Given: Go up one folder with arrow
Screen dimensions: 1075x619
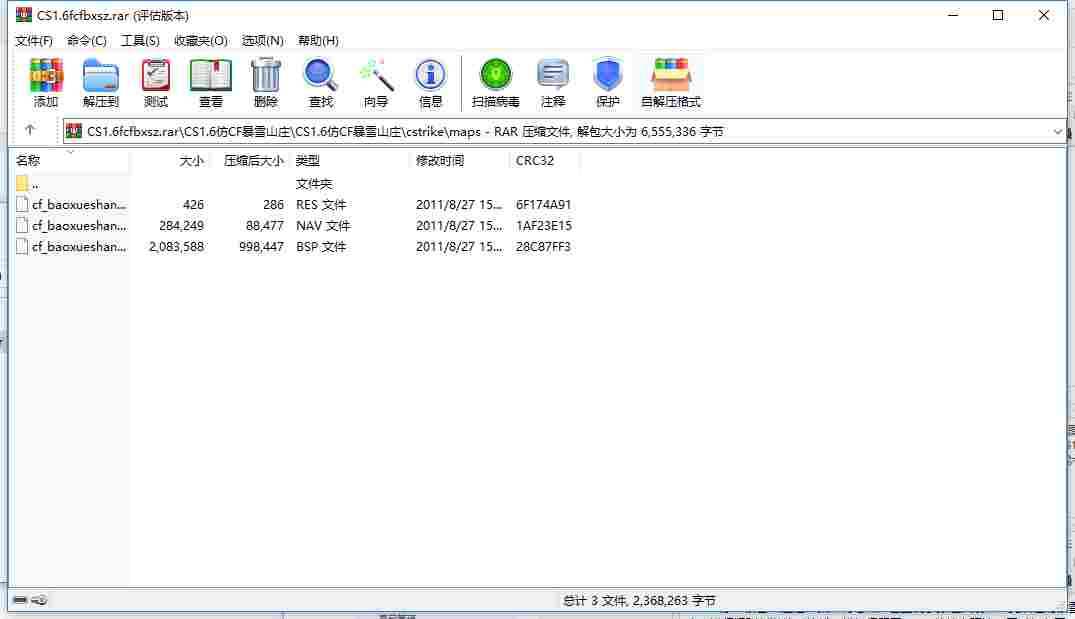Looking at the screenshot, I should click(x=29, y=130).
